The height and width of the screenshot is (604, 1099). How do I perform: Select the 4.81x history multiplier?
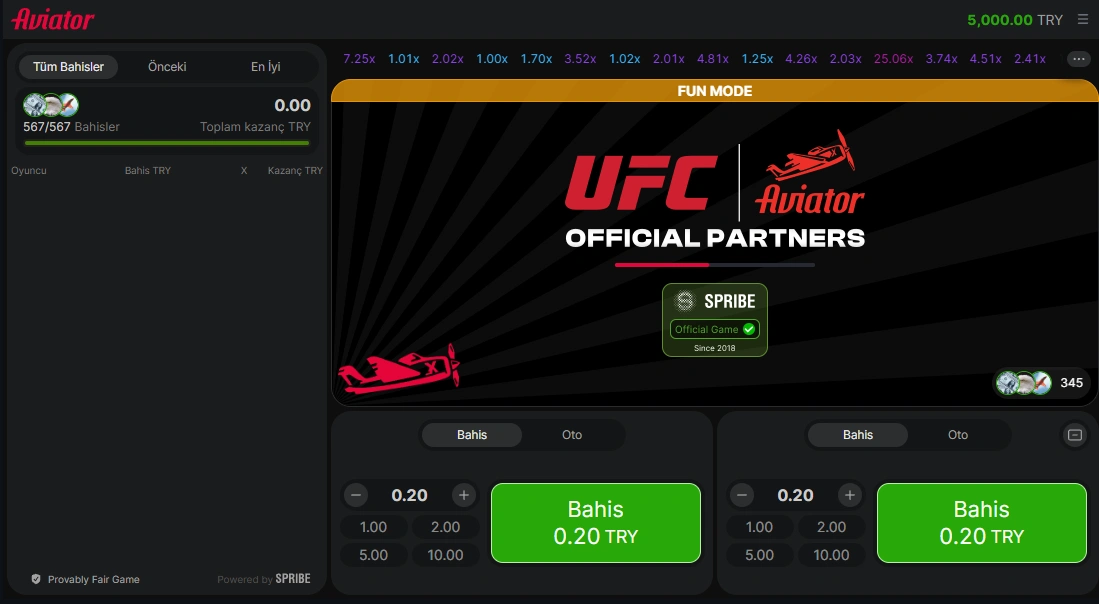tap(713, 59)
